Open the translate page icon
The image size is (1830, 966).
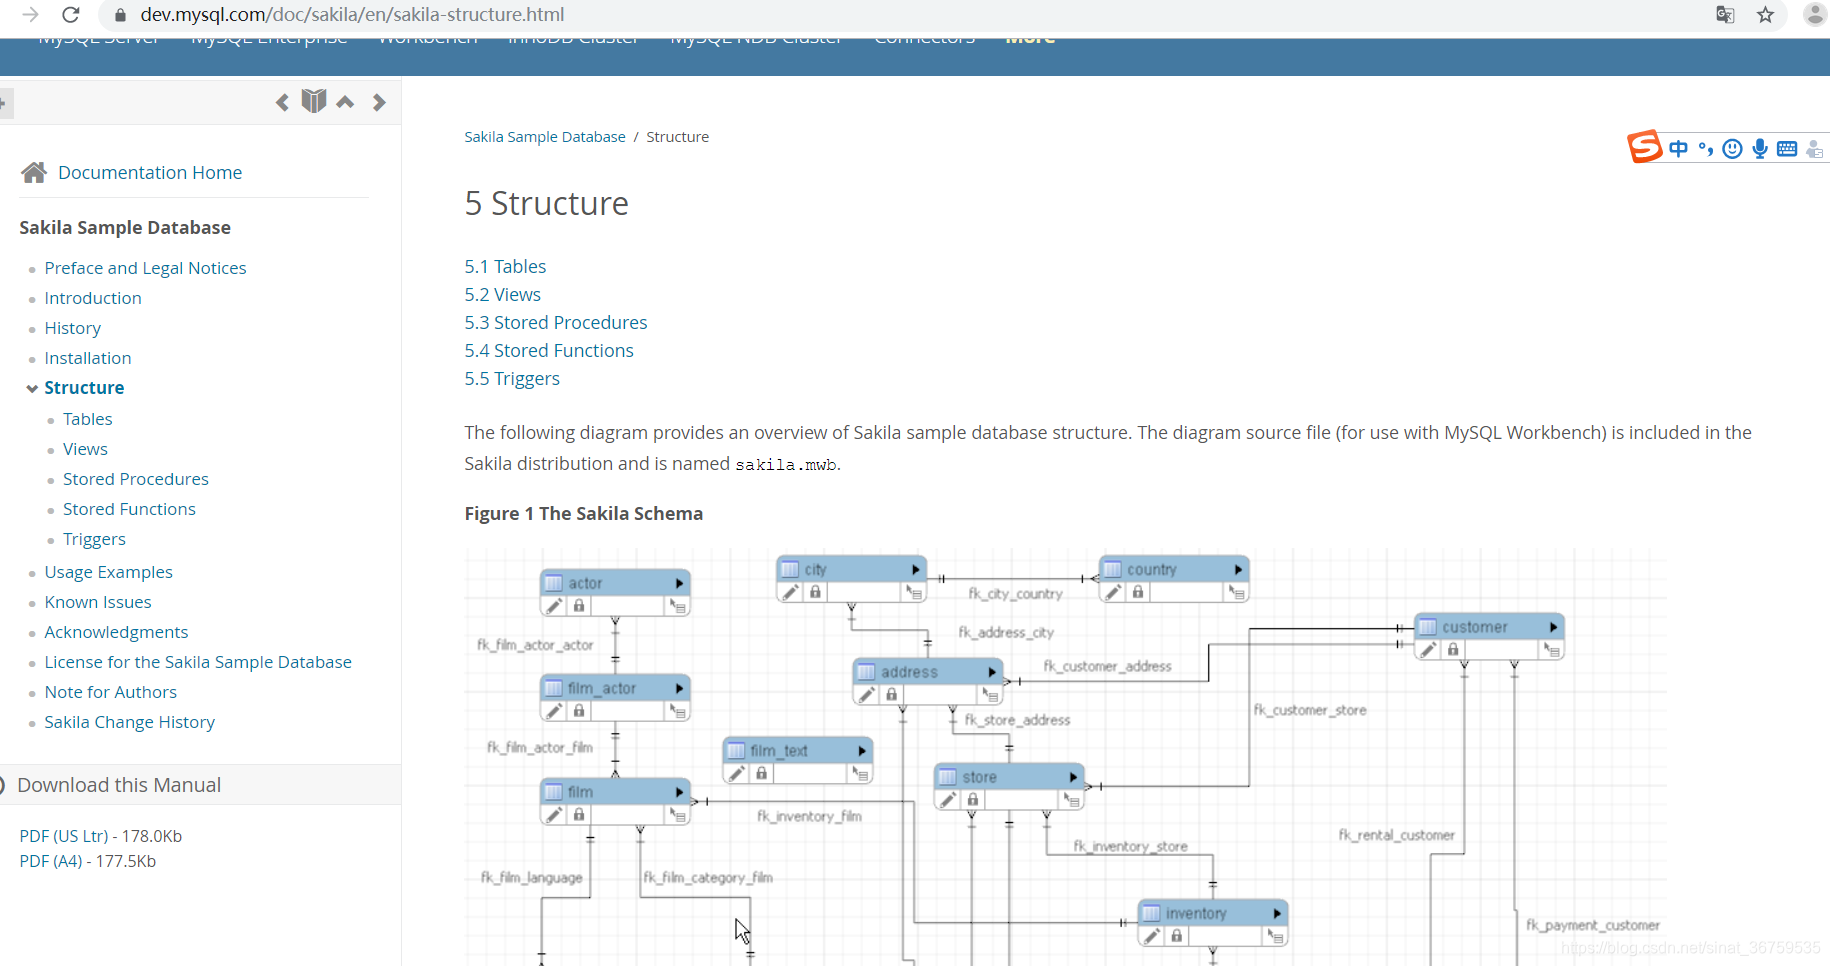click(x=1725, y=15)
